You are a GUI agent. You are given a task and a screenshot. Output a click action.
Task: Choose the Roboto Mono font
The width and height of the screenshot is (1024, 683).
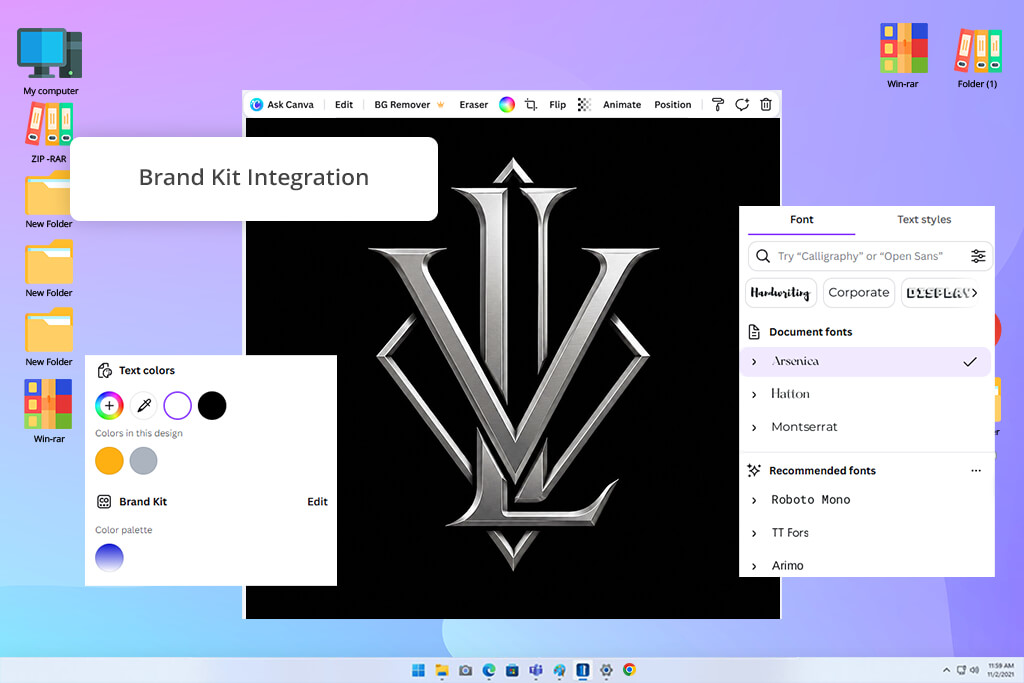click(810, 500)
